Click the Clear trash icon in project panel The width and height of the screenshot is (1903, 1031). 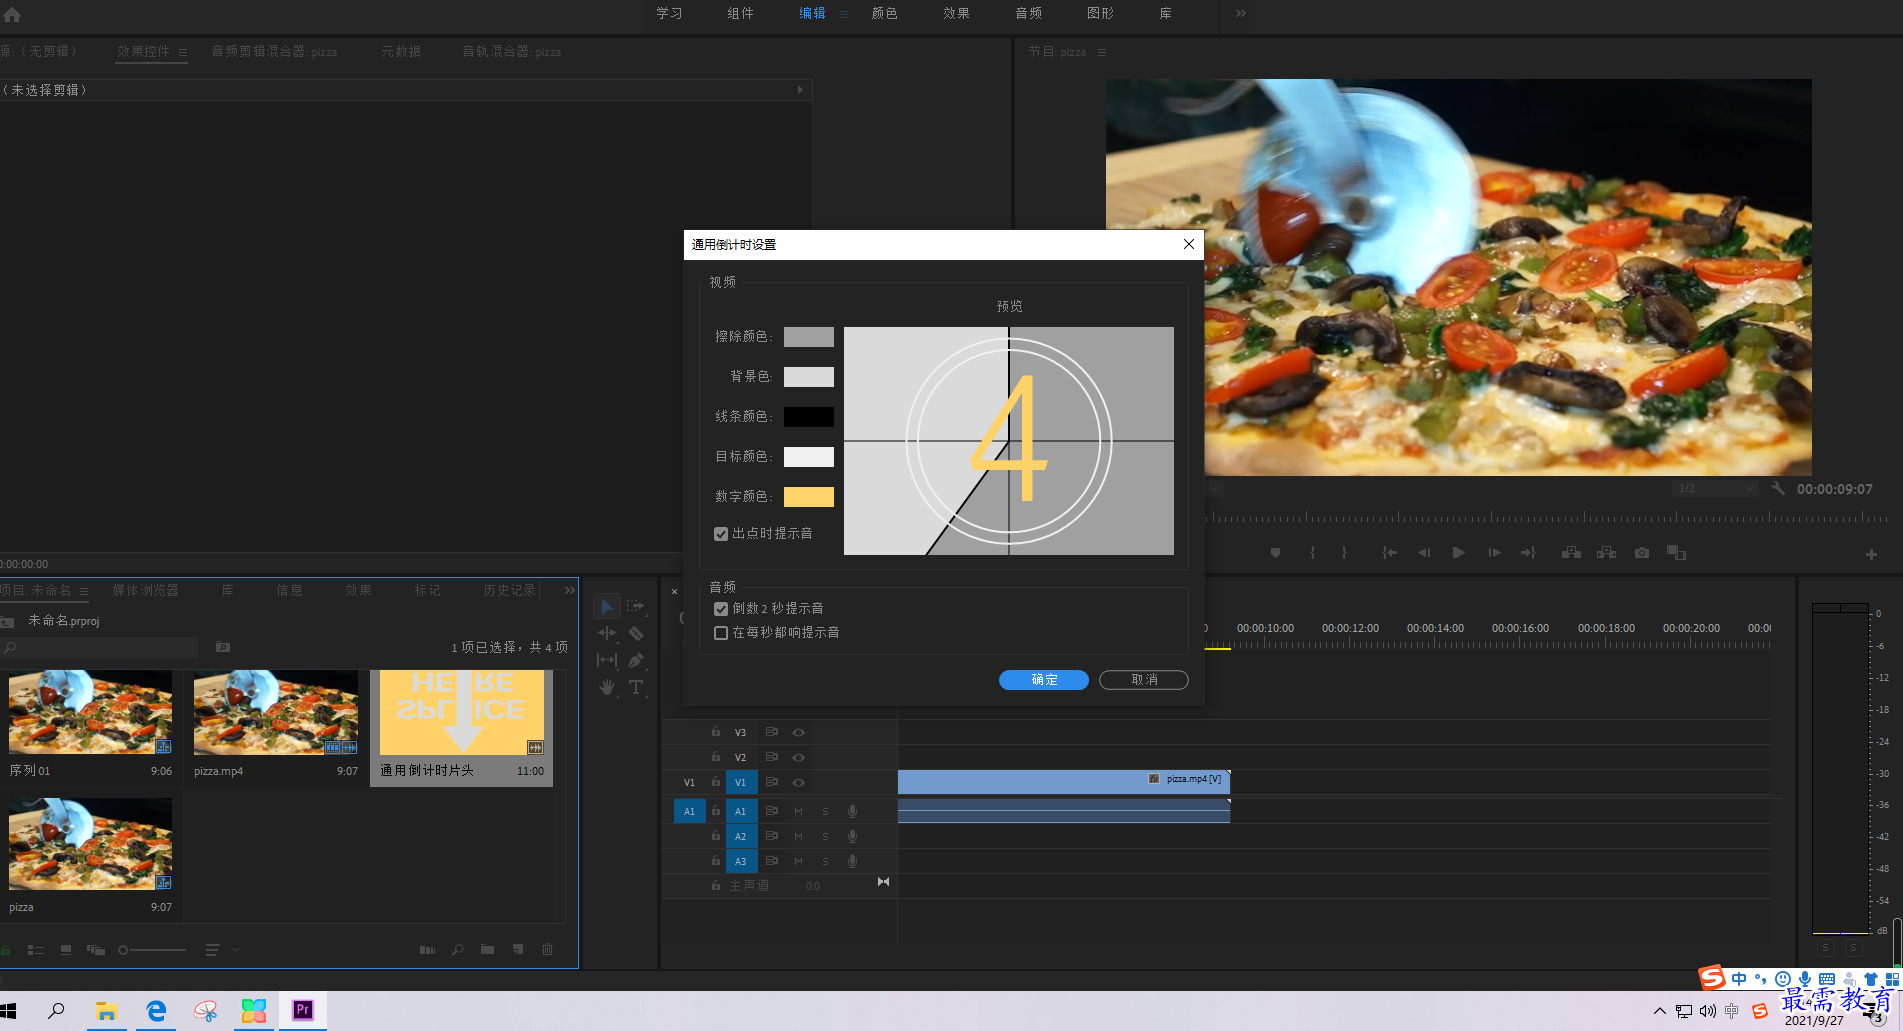click(x=547, y=950)
